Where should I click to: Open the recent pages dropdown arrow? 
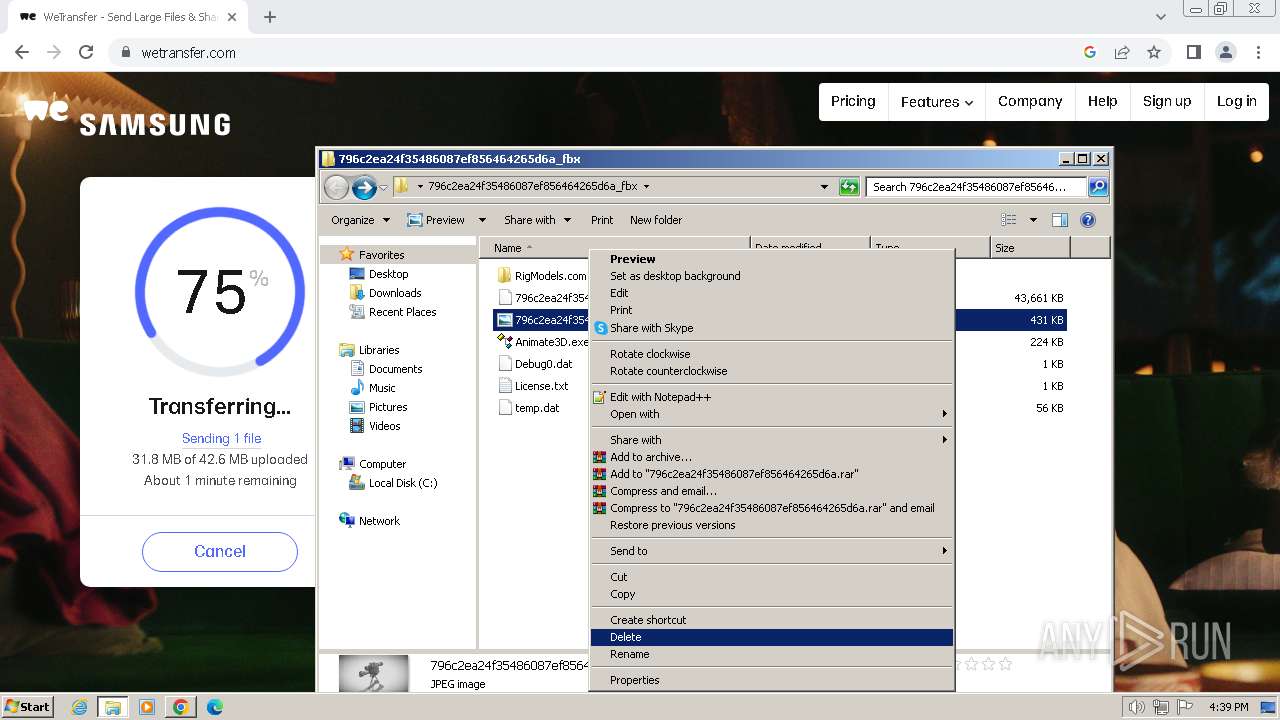pos(383,187)
